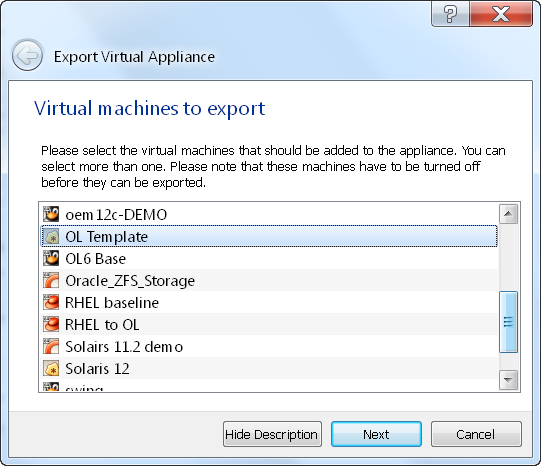Click the OL Template VM icon

click(51, 236)
